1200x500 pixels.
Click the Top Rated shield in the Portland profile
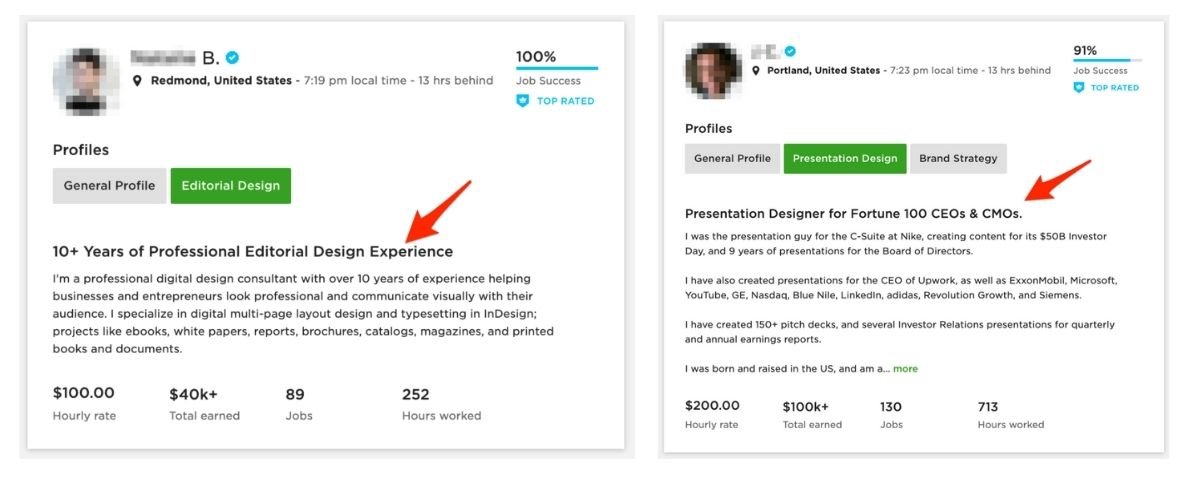1078,88
